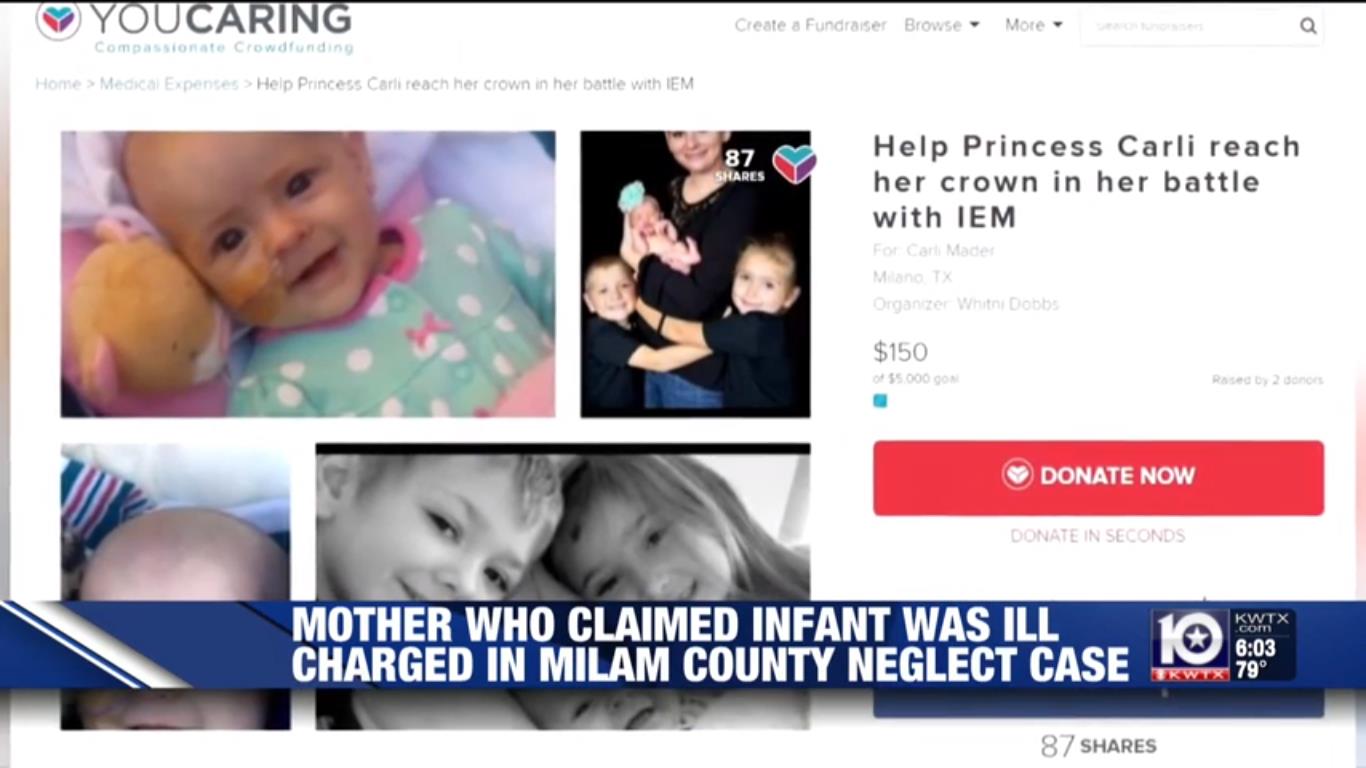The image size is (1366, 768).
Task: Click the Search fundraisers input field
Action: [1188, 26]
